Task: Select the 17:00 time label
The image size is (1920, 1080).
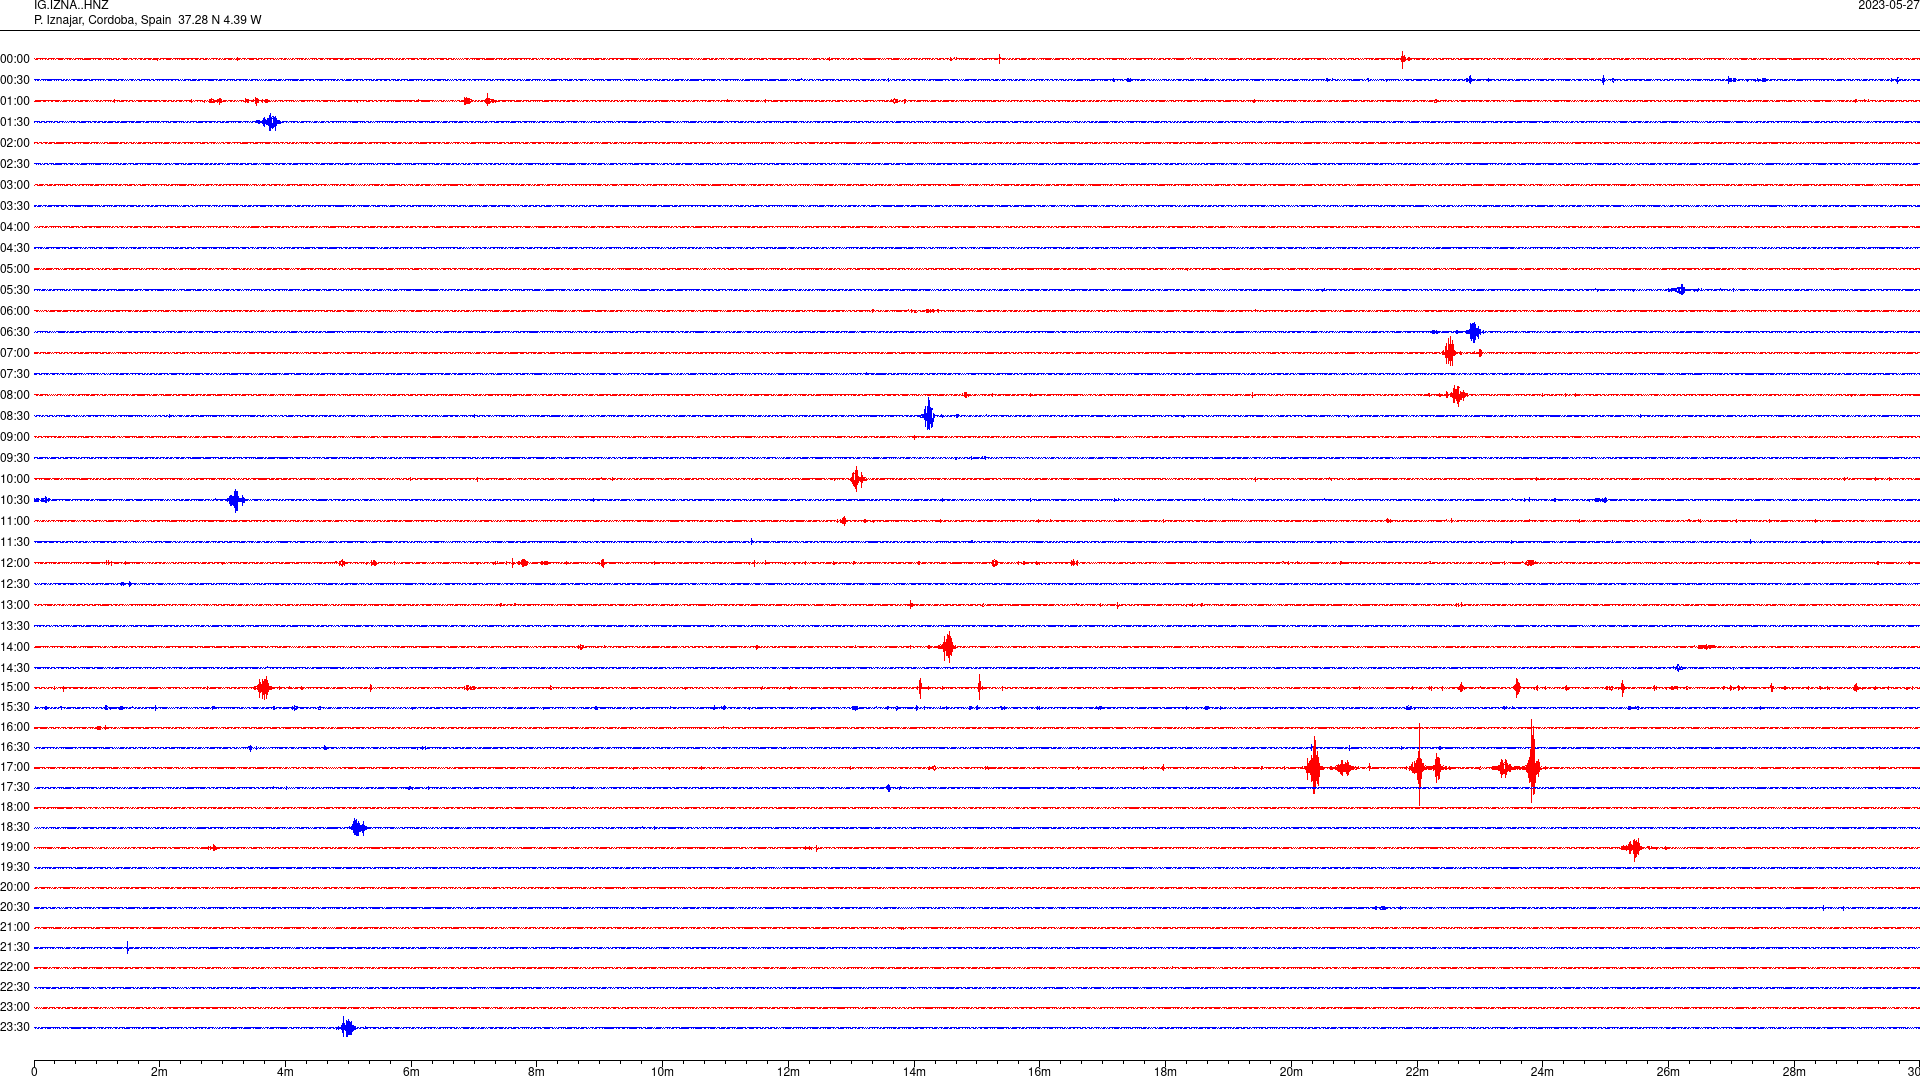Action: point(15,767)
